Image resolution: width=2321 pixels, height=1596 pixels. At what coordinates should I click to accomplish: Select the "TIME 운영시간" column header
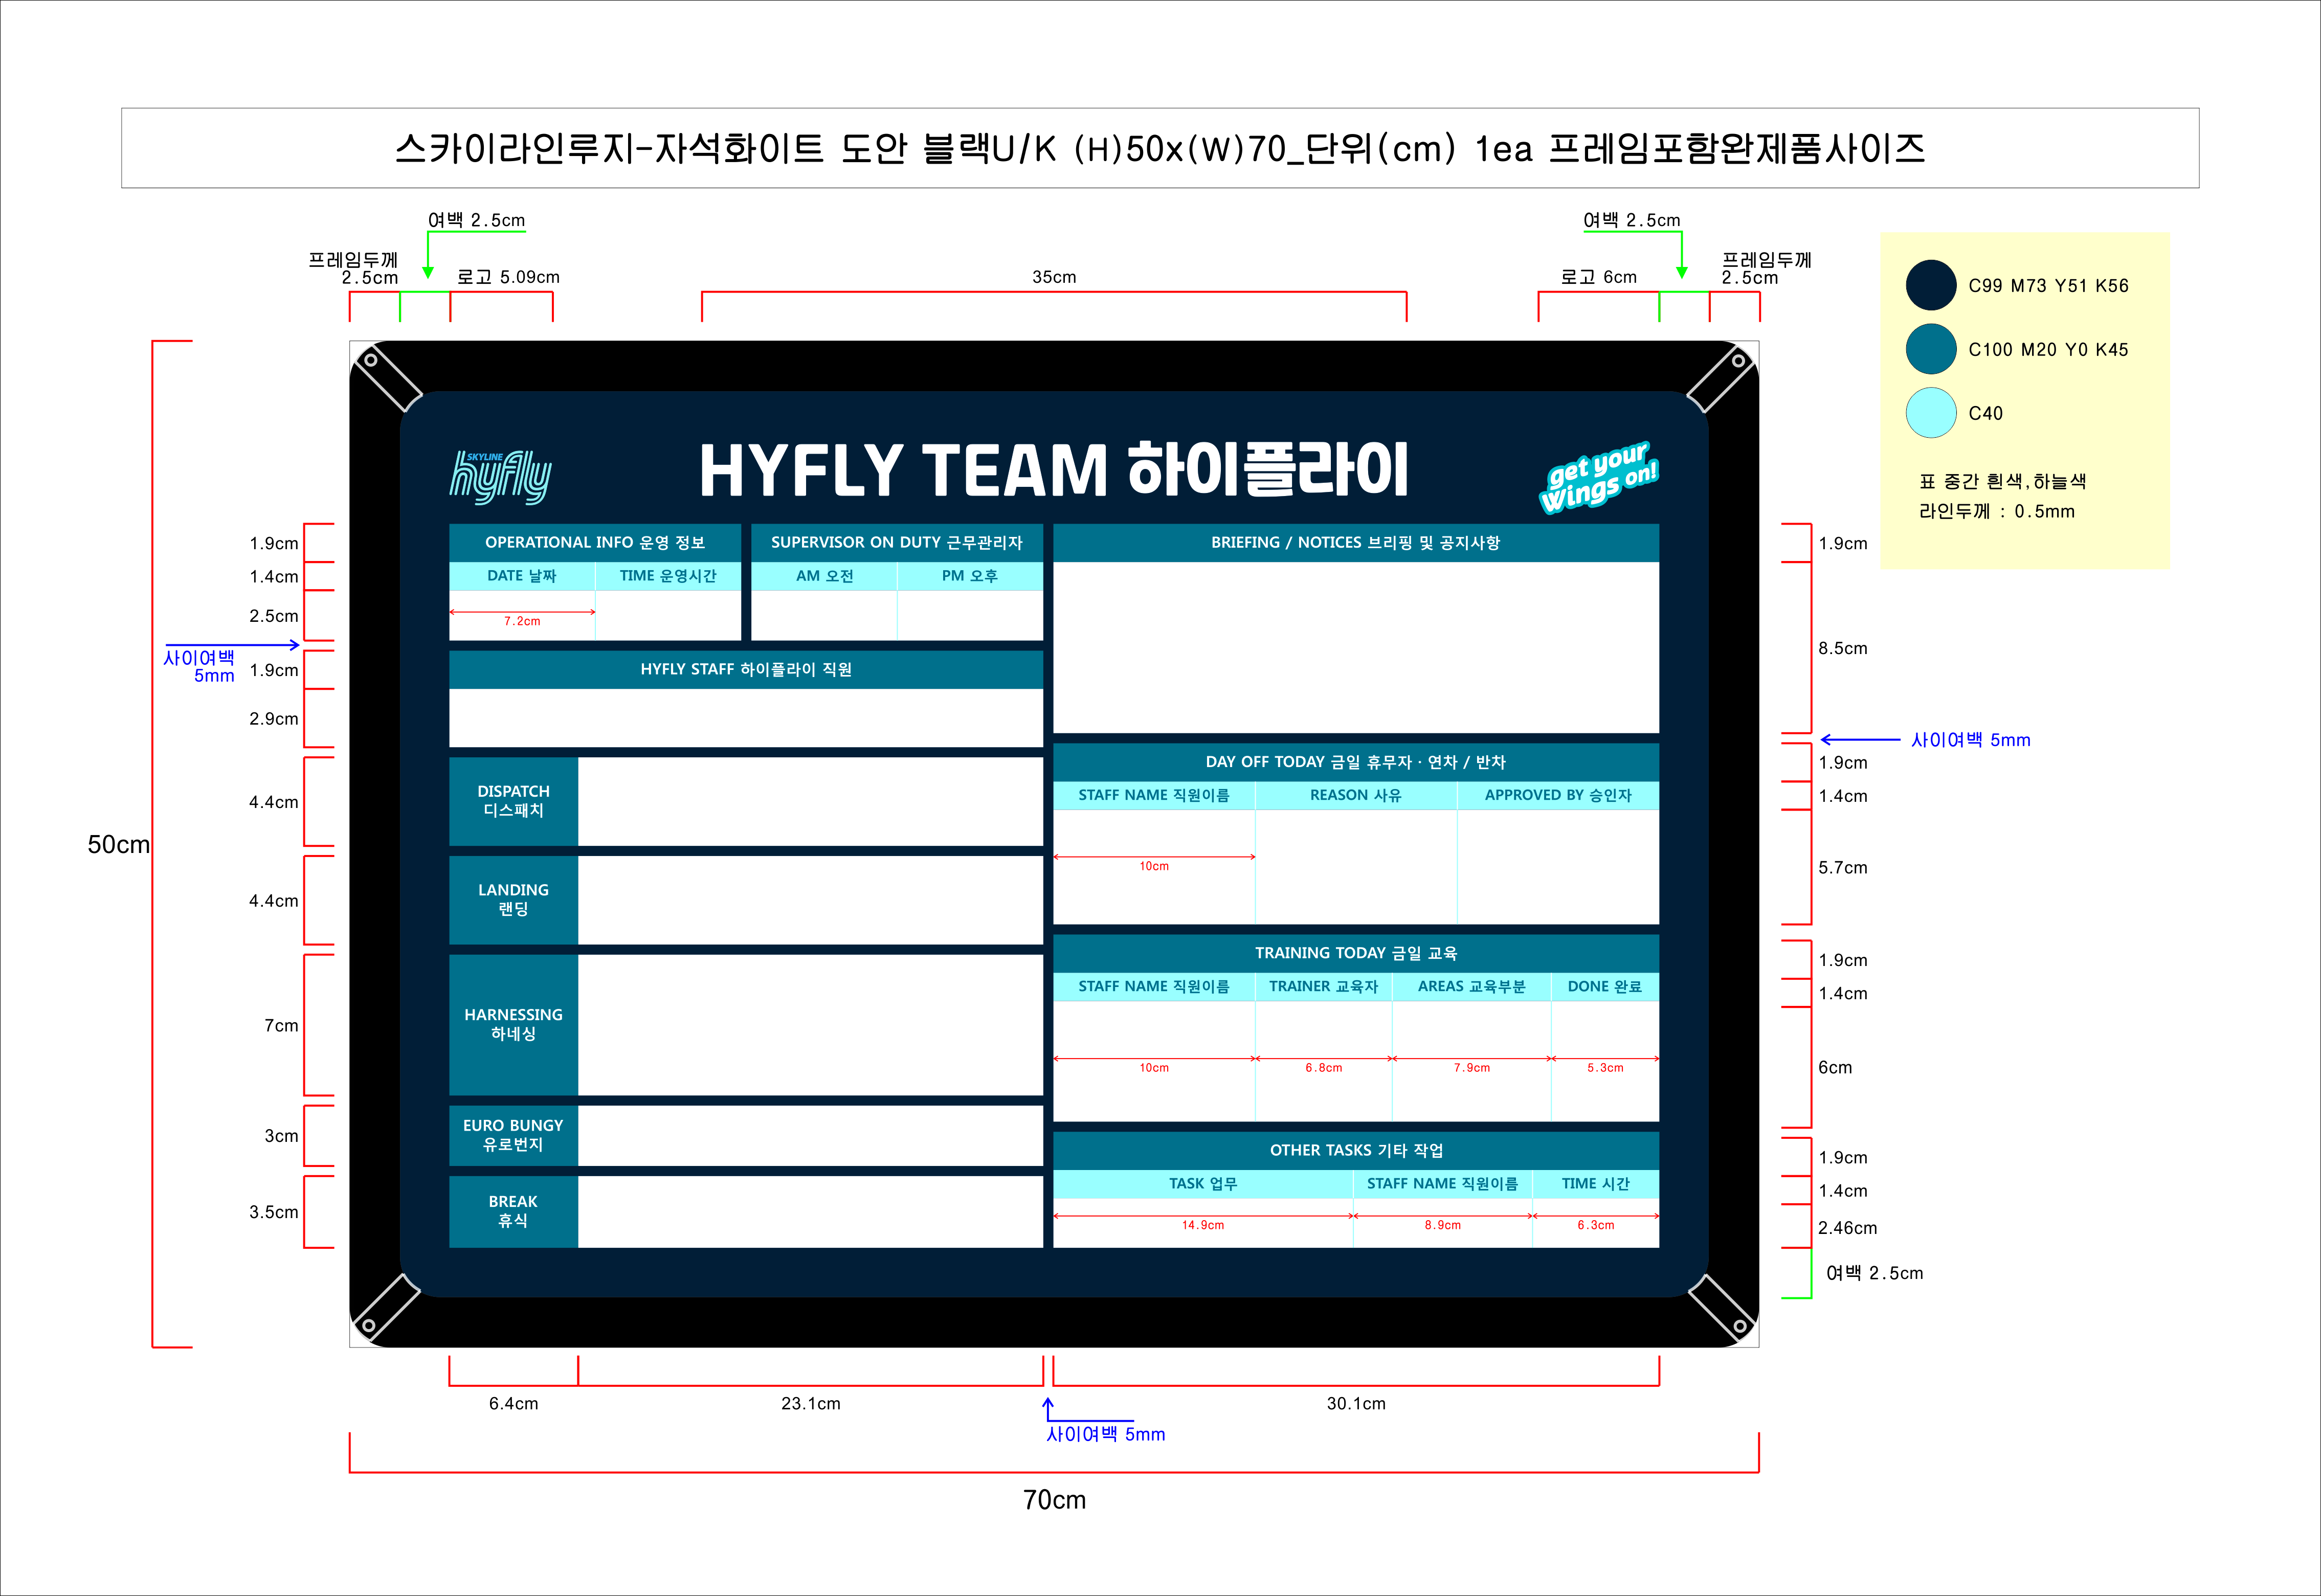point(668,576)
